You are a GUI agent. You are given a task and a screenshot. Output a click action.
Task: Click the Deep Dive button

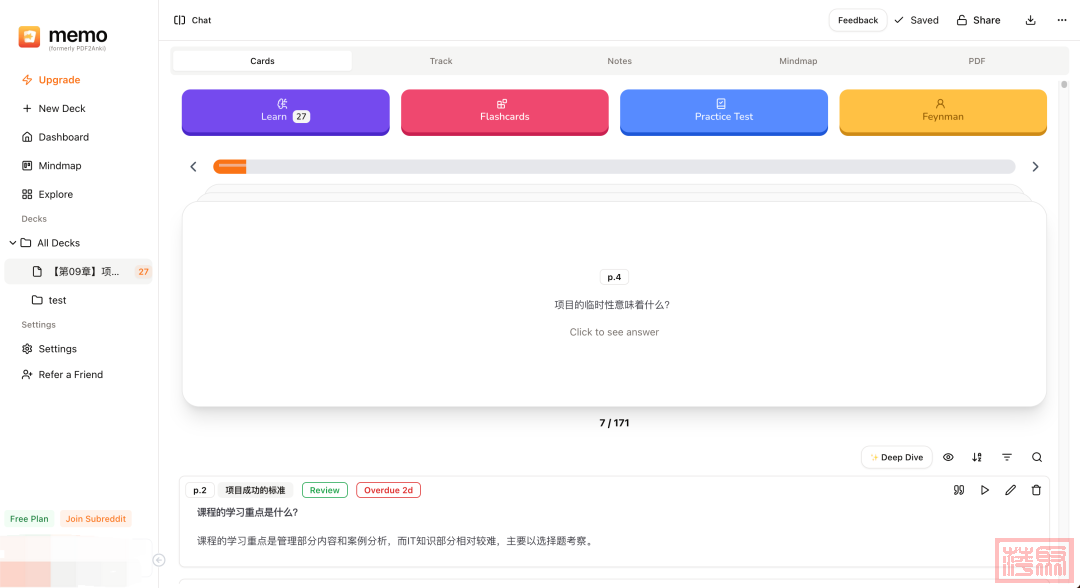click(897, 457)
